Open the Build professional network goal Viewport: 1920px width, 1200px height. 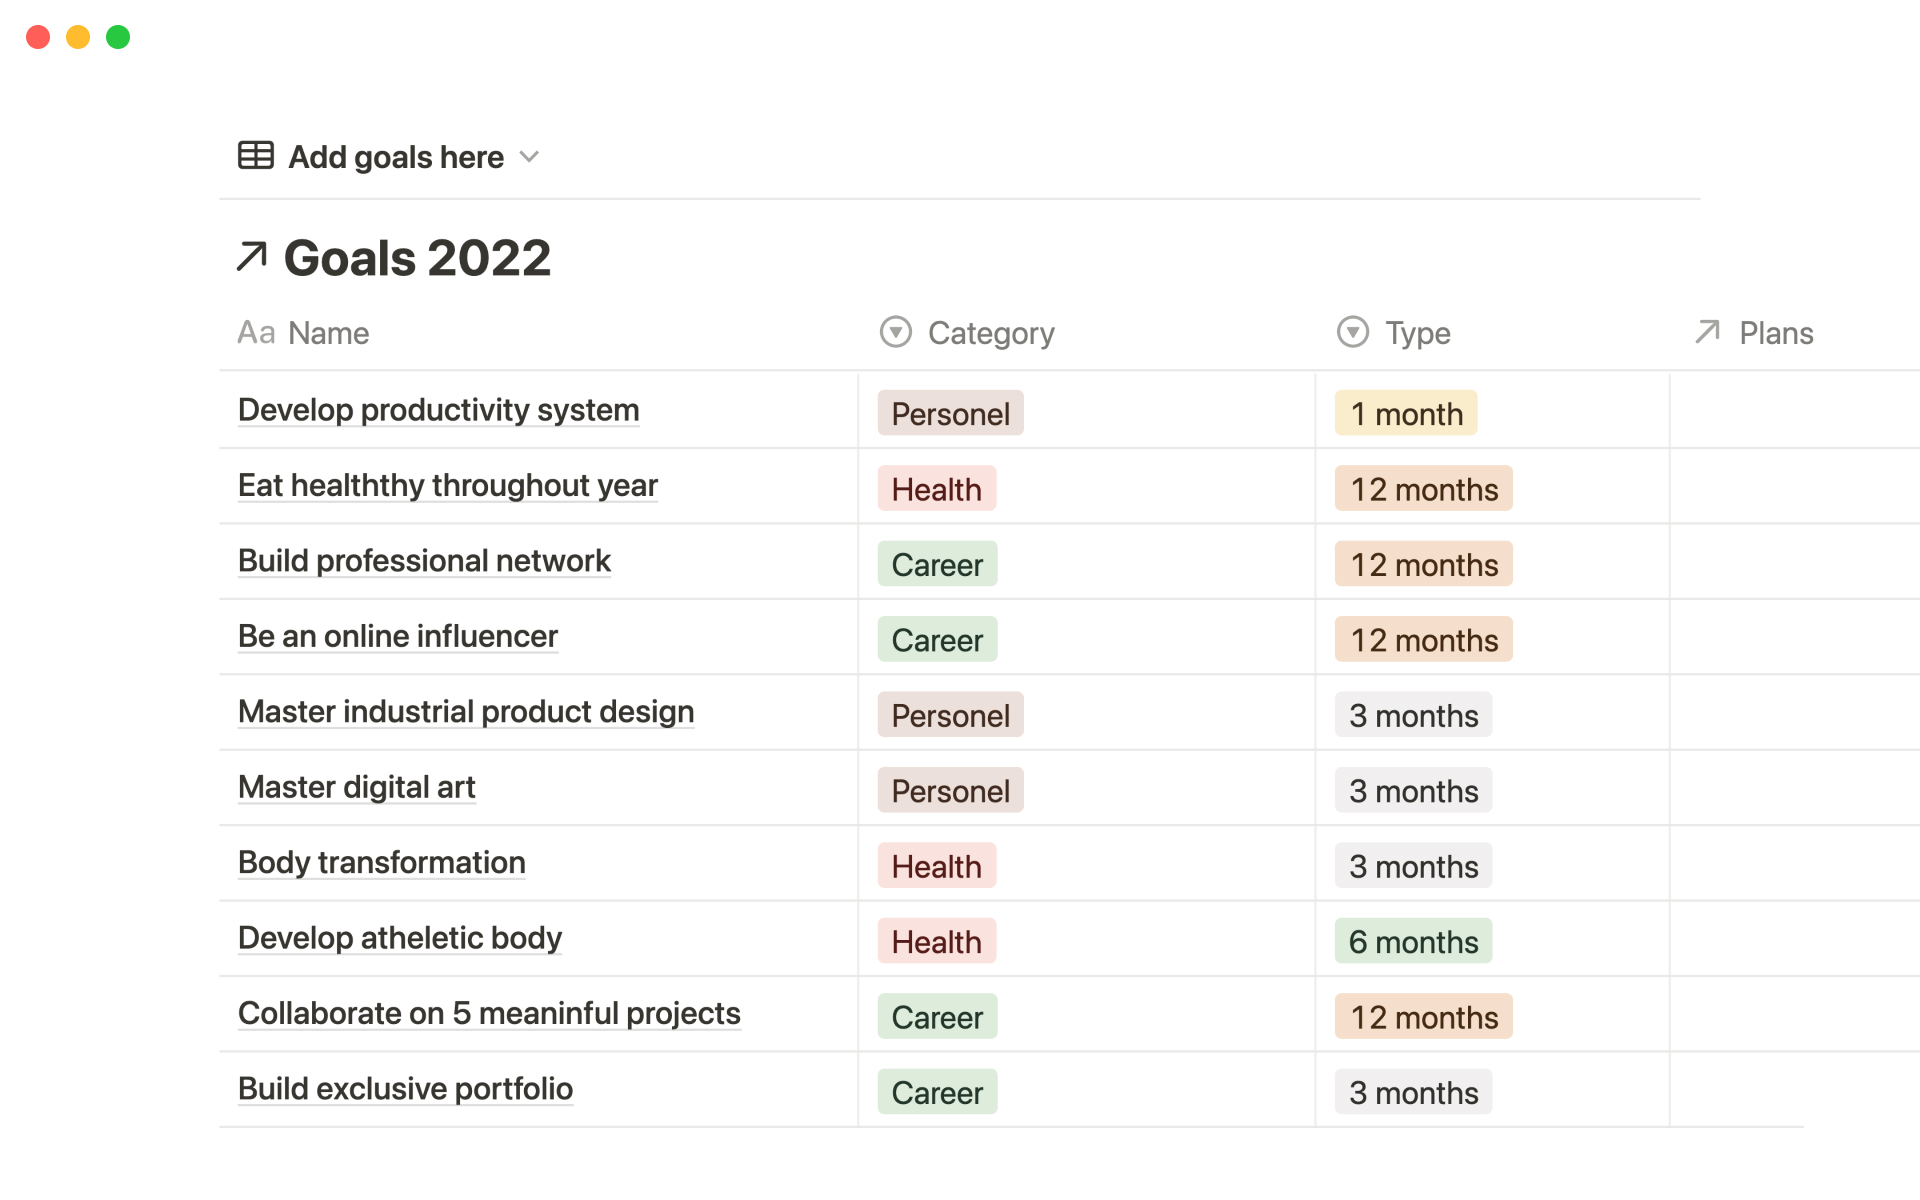click(424, 561)
